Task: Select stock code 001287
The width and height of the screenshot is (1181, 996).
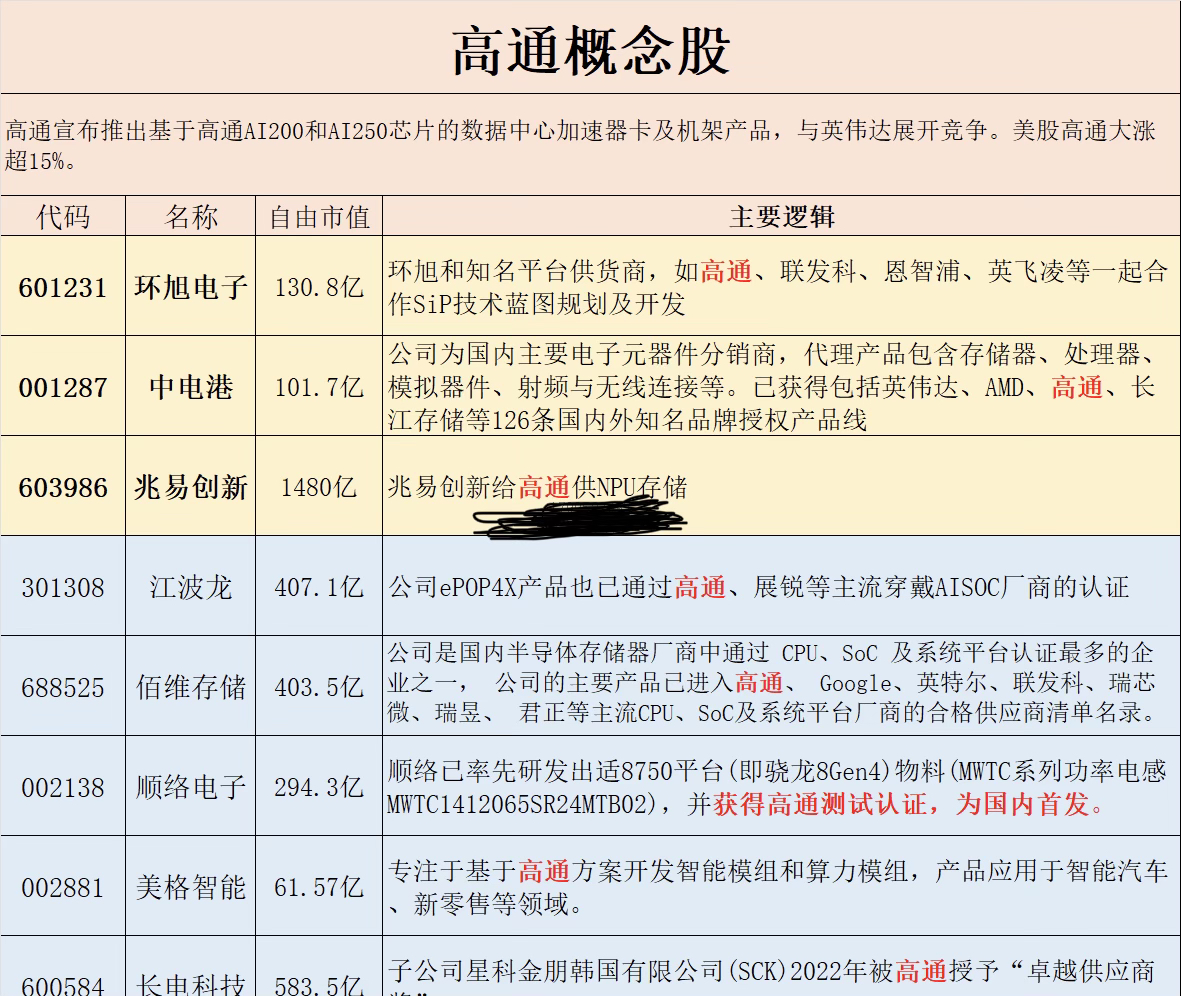Action: pyautogui.click(x=63, y=387)
